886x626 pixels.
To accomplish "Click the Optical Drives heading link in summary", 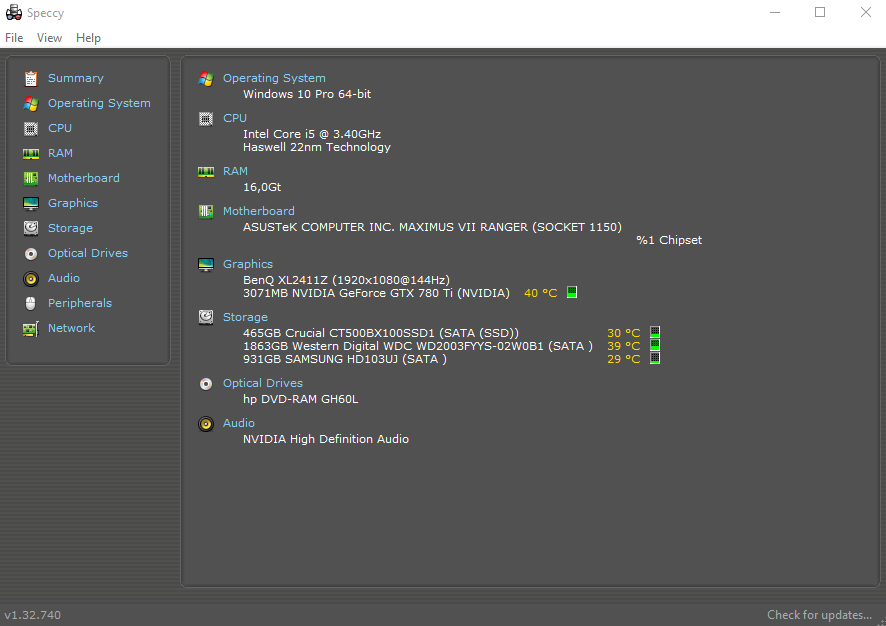I will coord(263,383).
